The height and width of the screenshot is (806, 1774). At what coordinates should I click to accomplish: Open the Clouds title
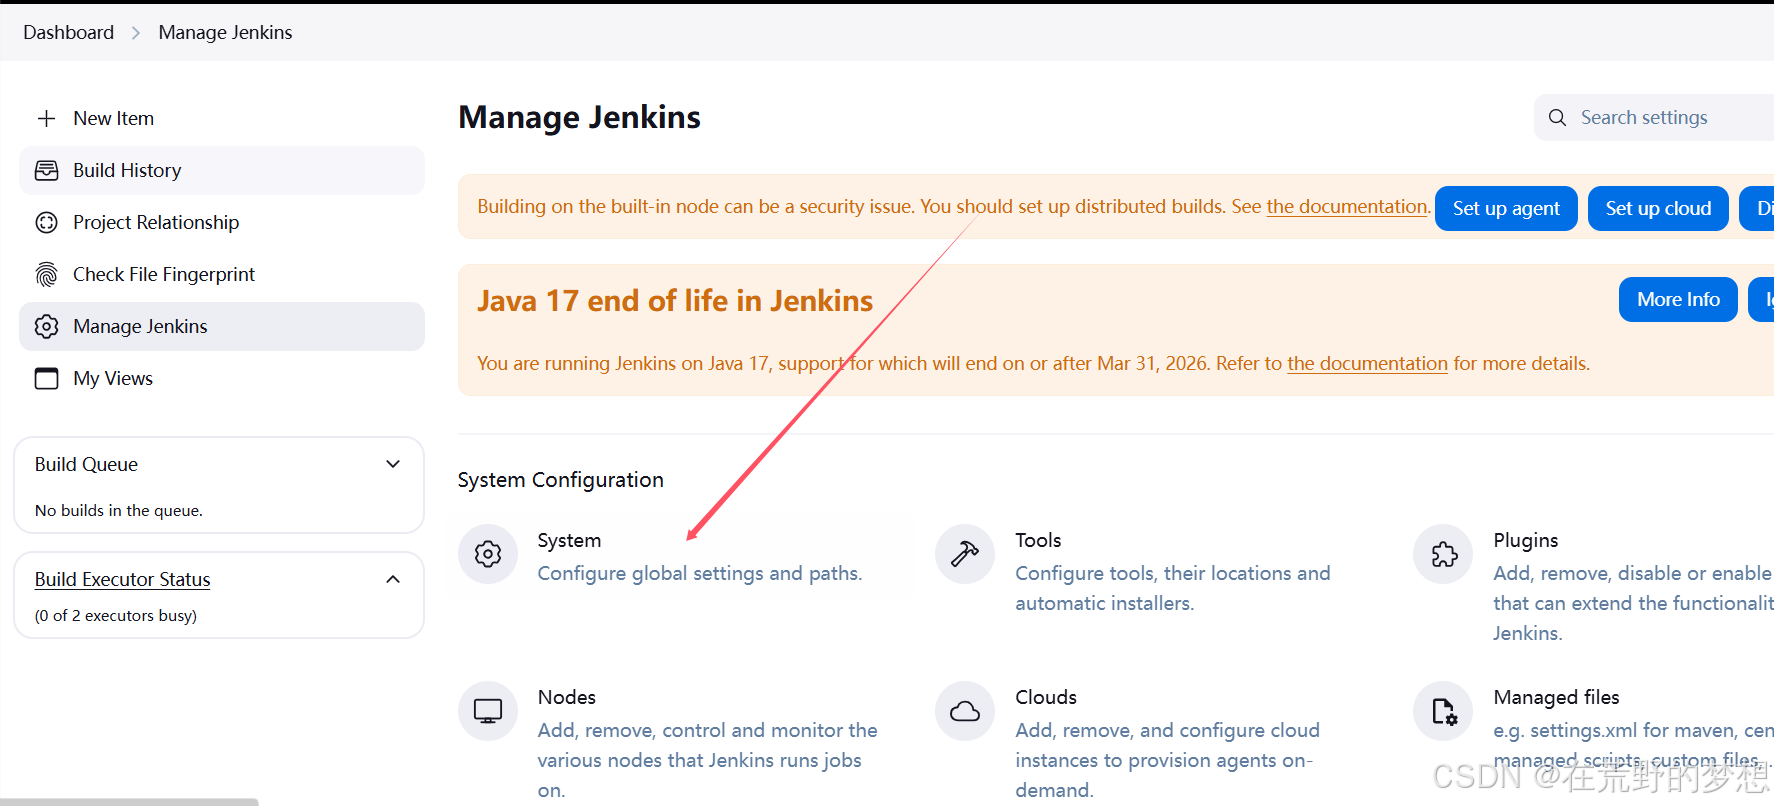(1046, 697)
